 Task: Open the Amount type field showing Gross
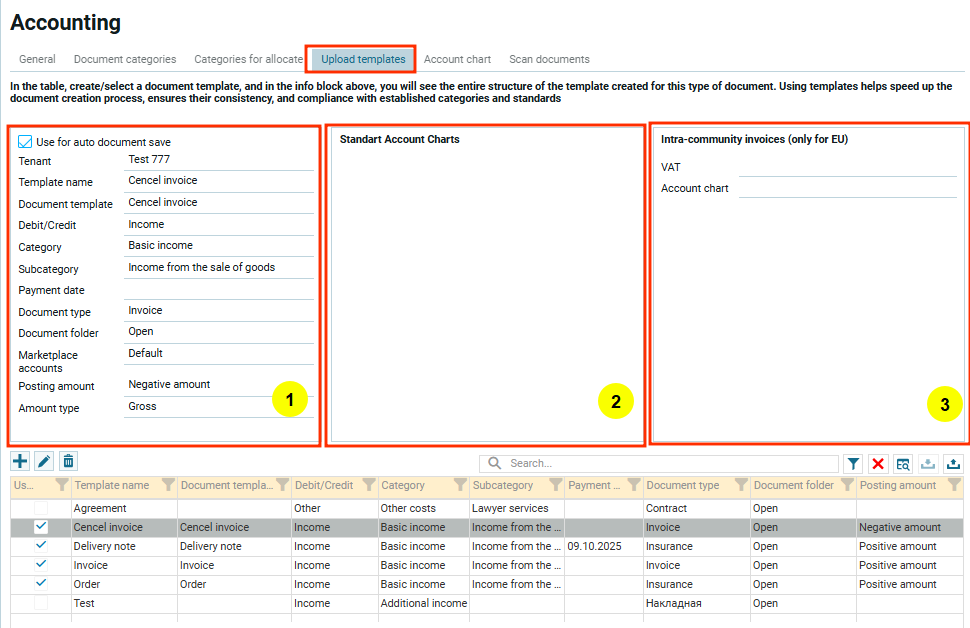(218, 407)
